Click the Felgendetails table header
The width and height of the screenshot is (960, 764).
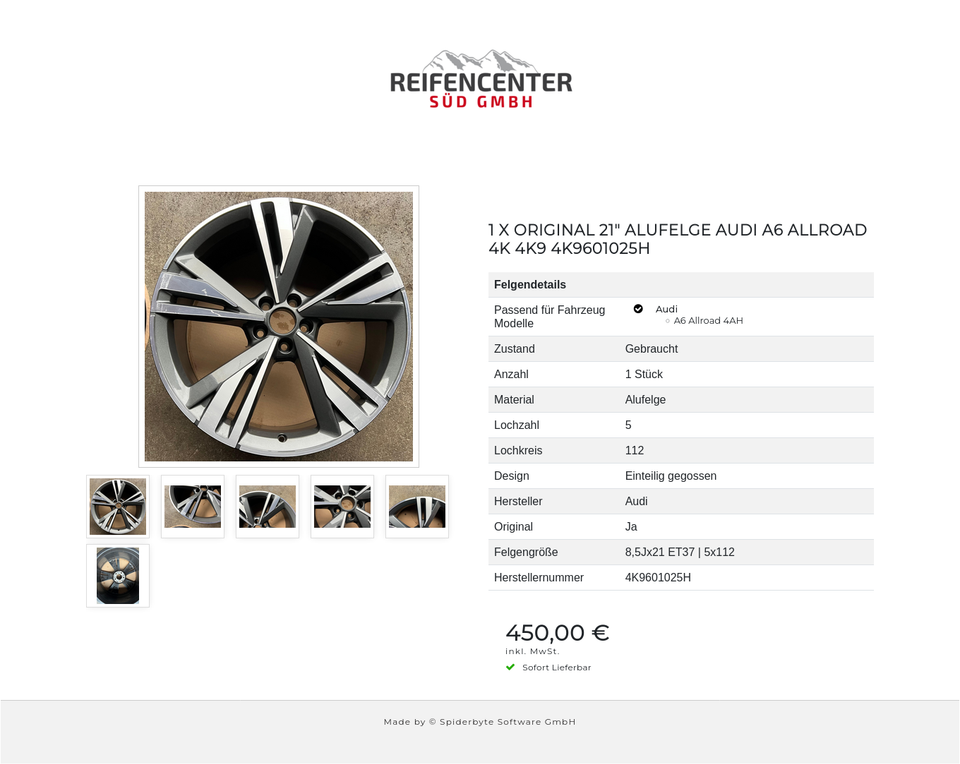click(x=681, y=285)
